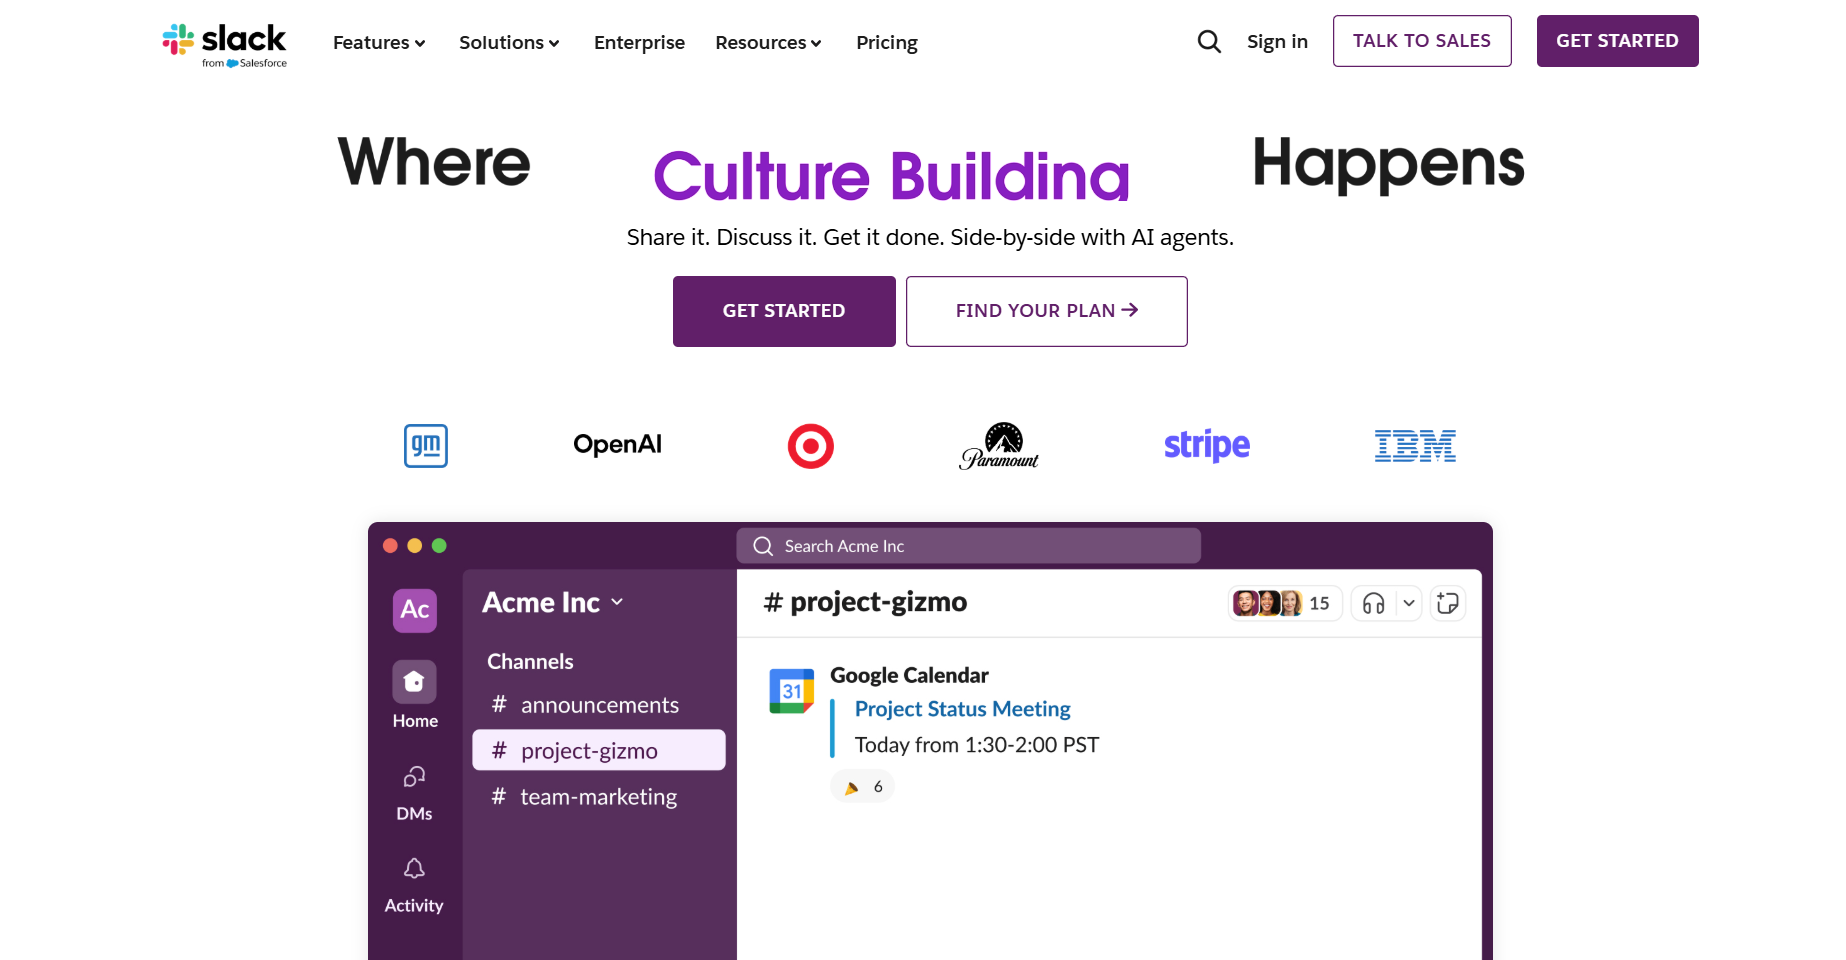Expand the Features menu

379,43
